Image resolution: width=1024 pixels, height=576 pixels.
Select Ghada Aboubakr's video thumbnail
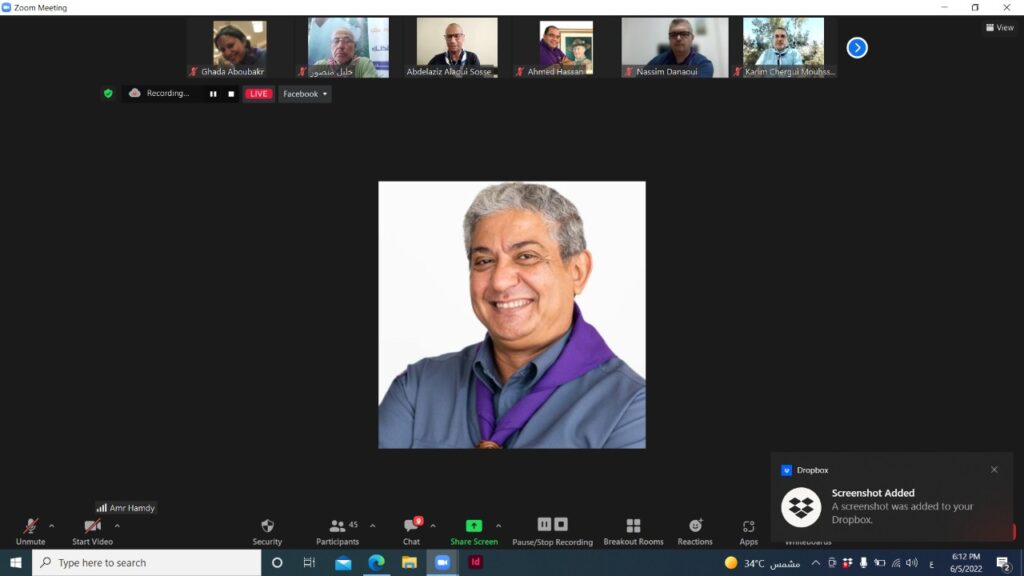[x=239, y=47]
